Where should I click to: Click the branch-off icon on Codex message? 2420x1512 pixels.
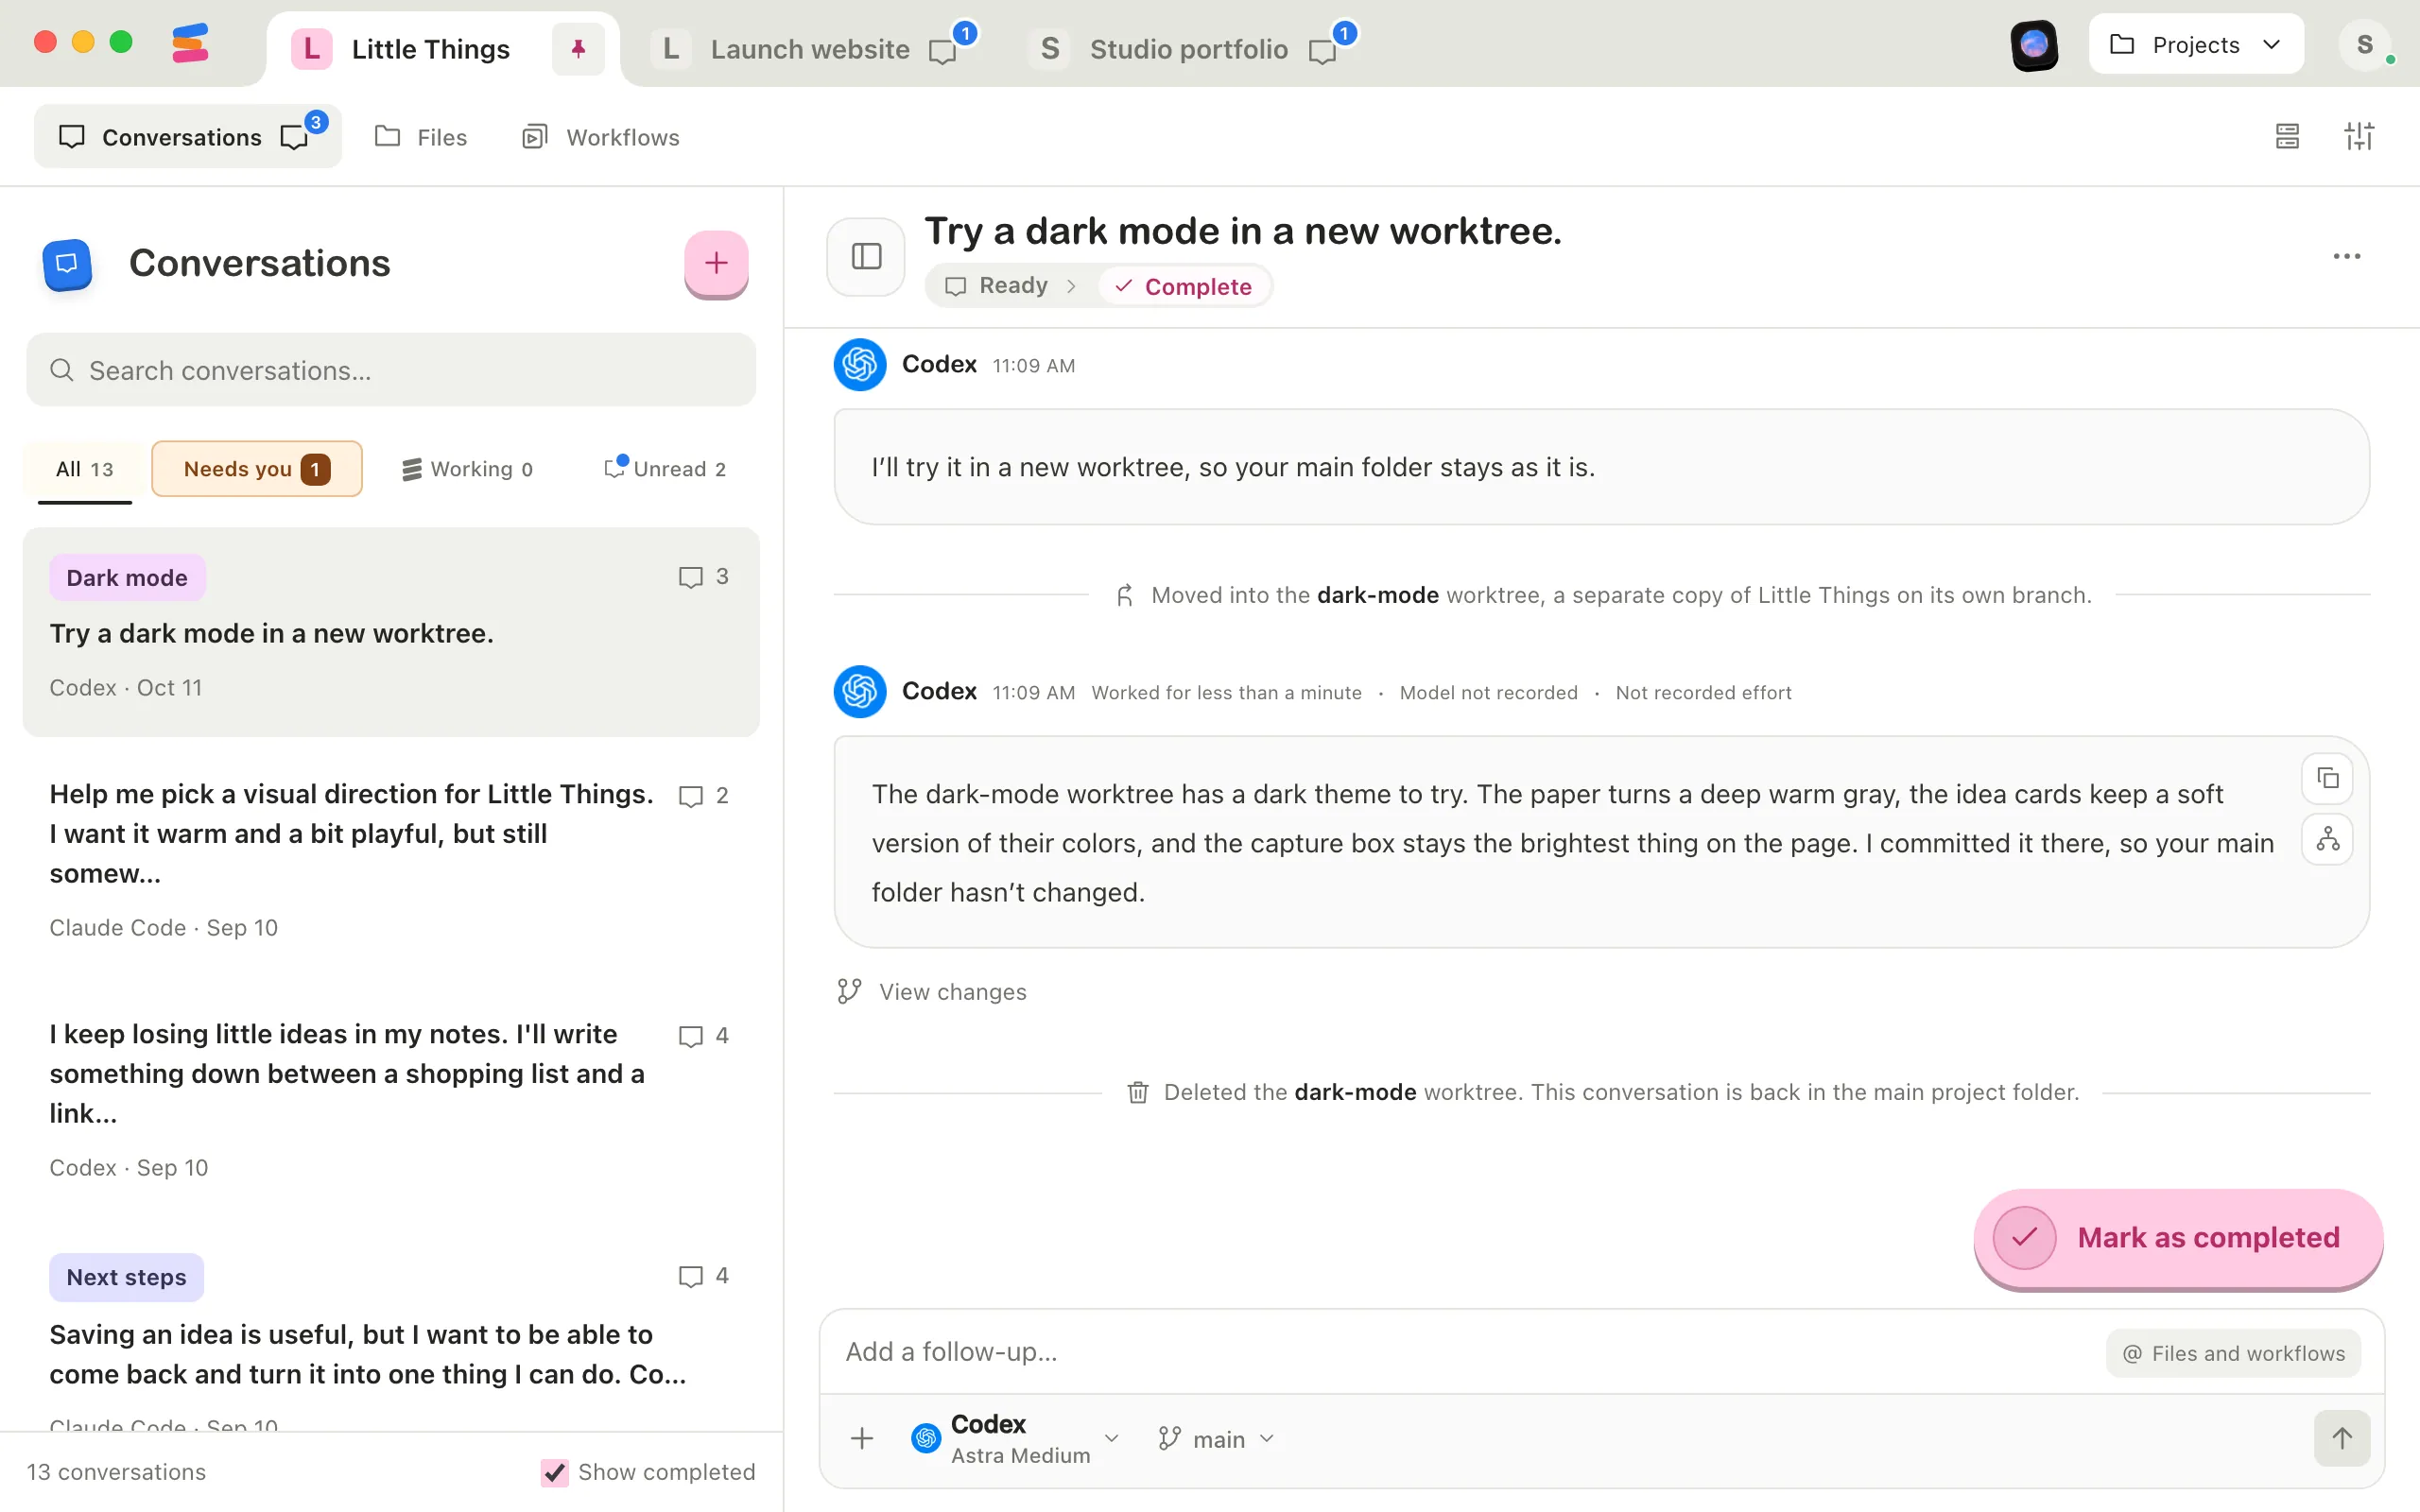tap(2327, 839)
